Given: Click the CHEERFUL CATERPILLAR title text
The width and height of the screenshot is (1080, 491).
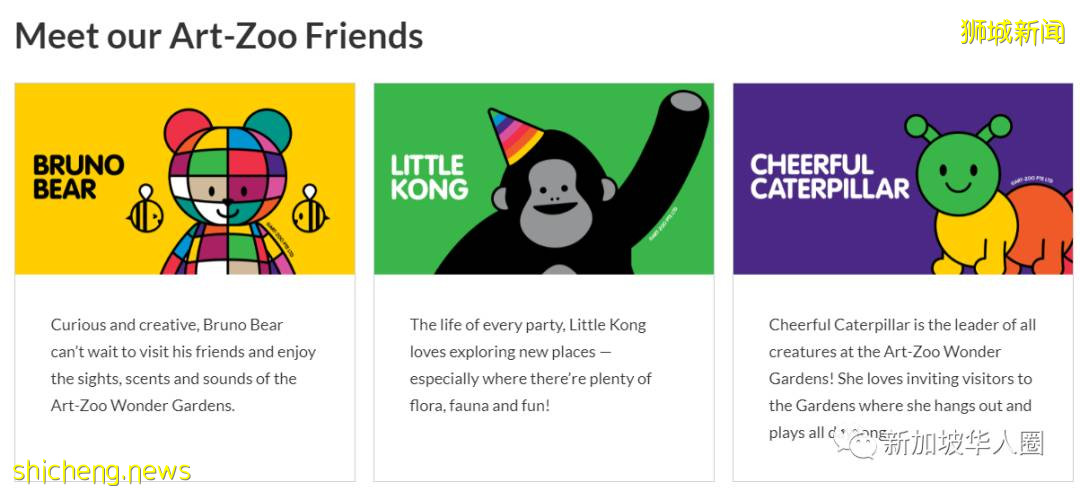Looking at the screenshot, I should tap(829, 177).
